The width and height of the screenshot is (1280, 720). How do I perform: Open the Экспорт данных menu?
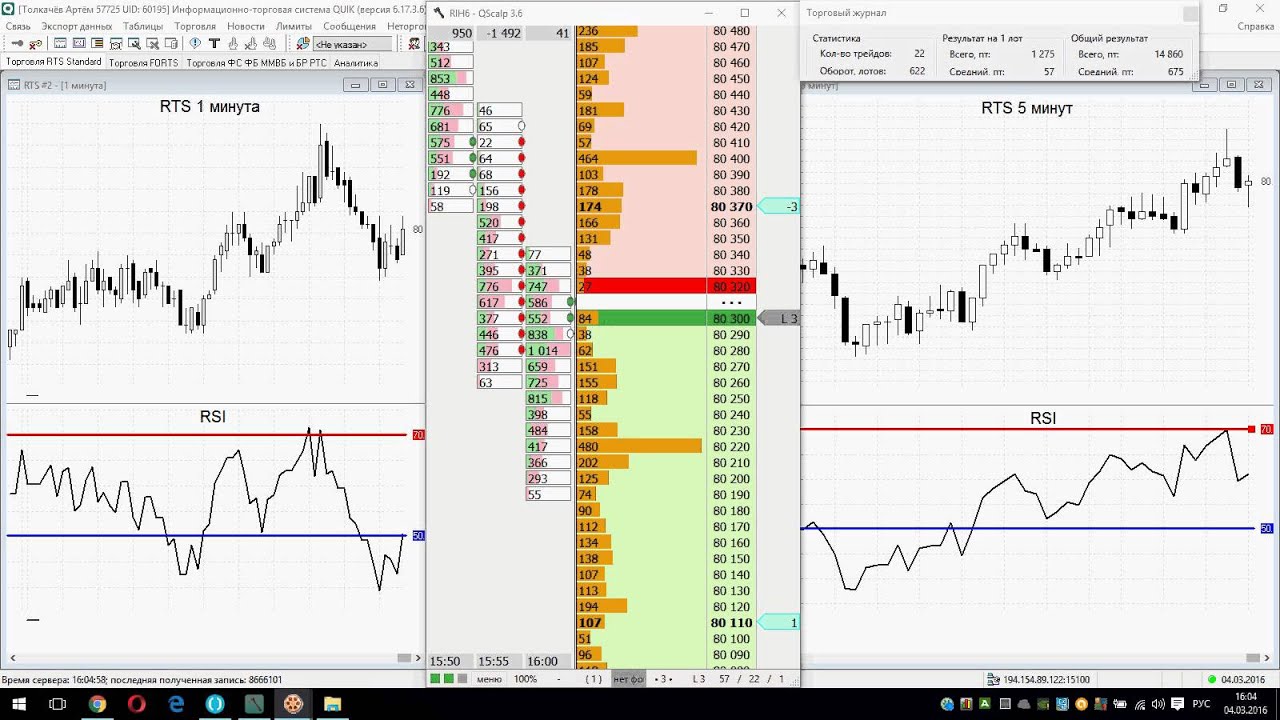[x=77, y=26]
